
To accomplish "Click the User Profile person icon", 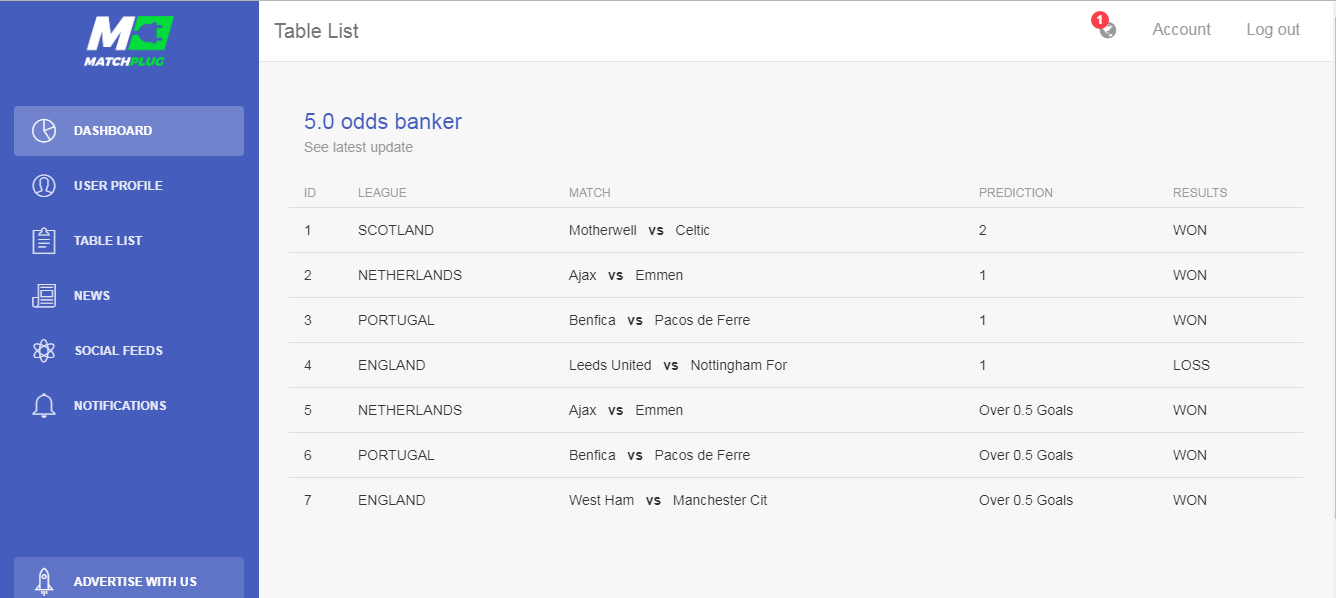I will pyautogui.click(x=44, y=186).
